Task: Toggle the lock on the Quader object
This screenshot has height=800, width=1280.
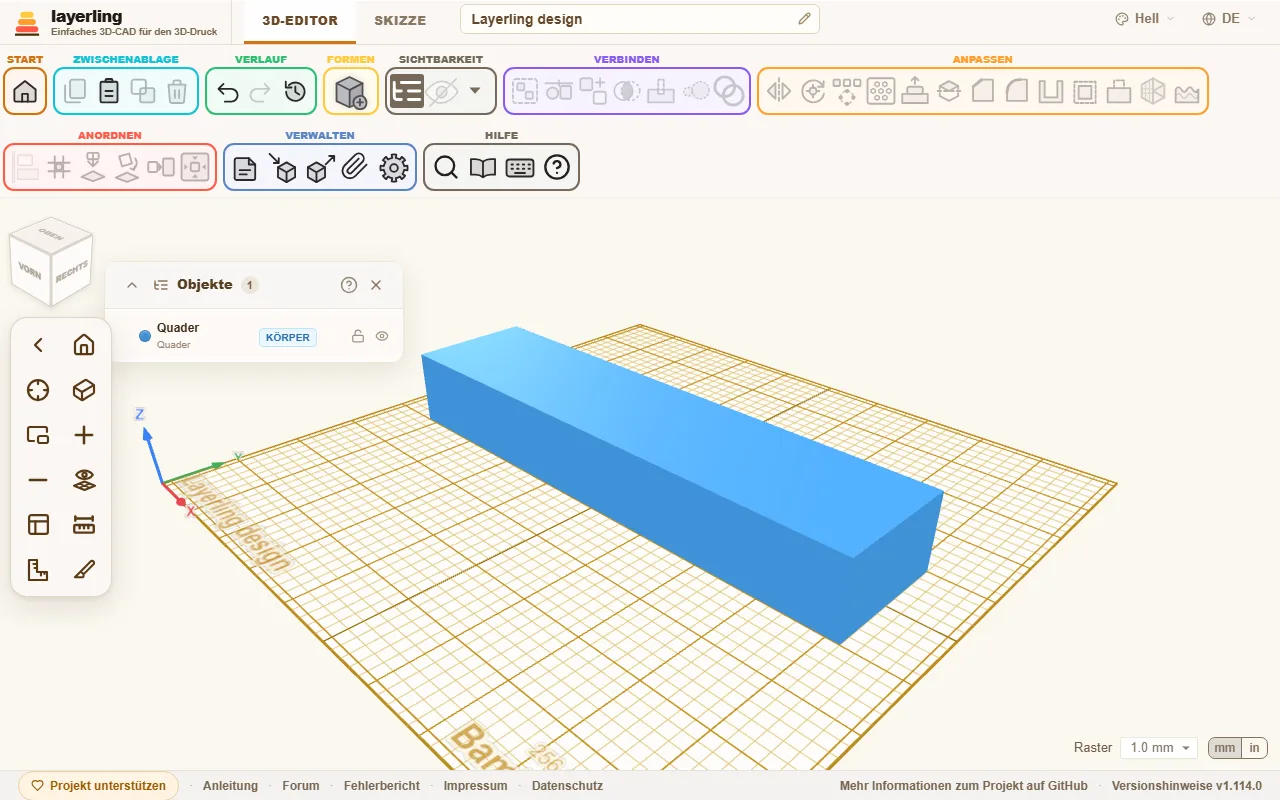Action: [x=357, y=336]
